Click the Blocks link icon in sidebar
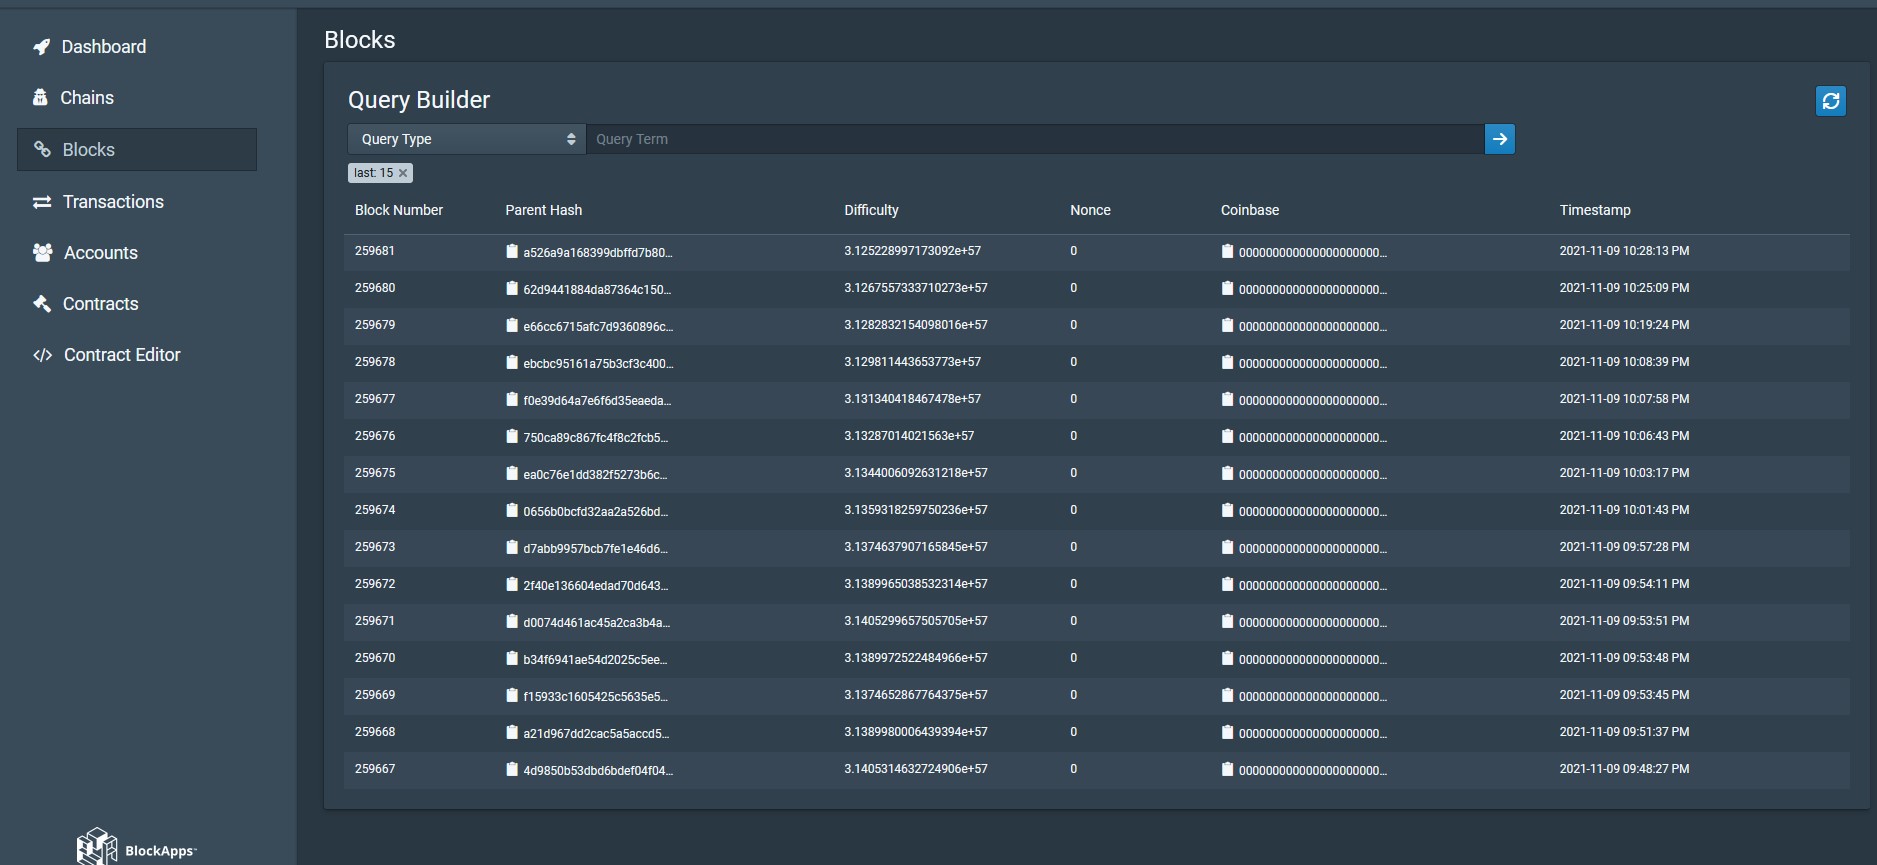The width and height of the screenshot is (1877, 865). point(42,149)
